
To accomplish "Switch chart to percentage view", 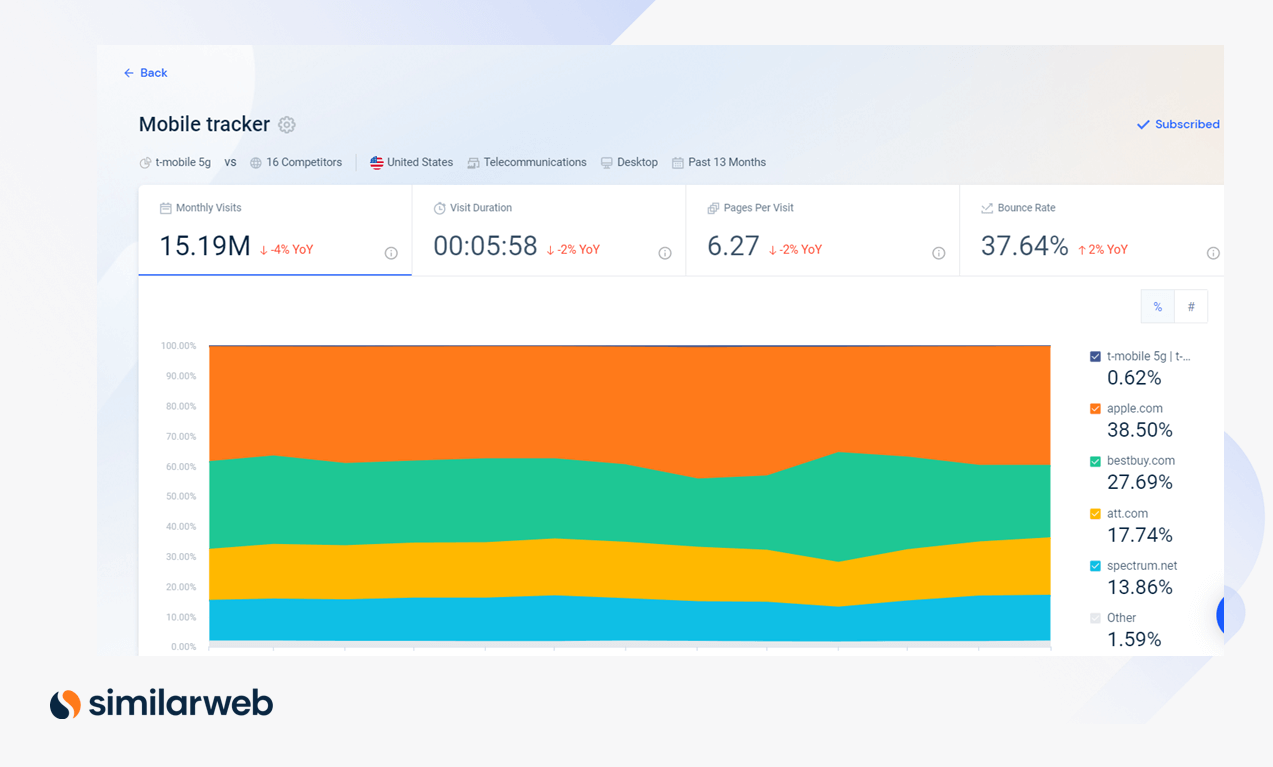I will click(x=1158, y=307).
